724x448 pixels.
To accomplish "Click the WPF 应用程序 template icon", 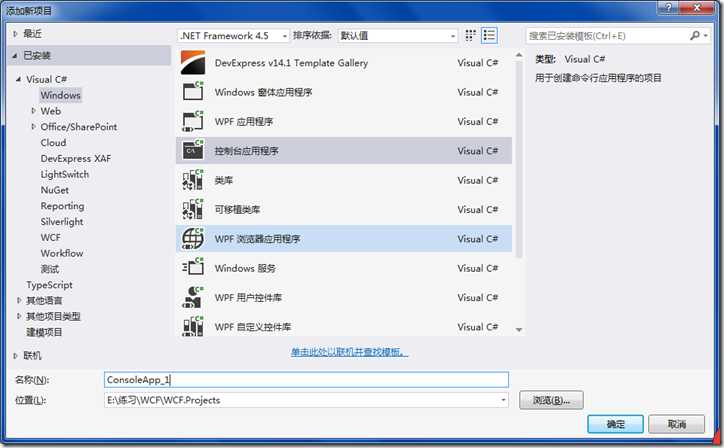I will (x=193, y=121).
